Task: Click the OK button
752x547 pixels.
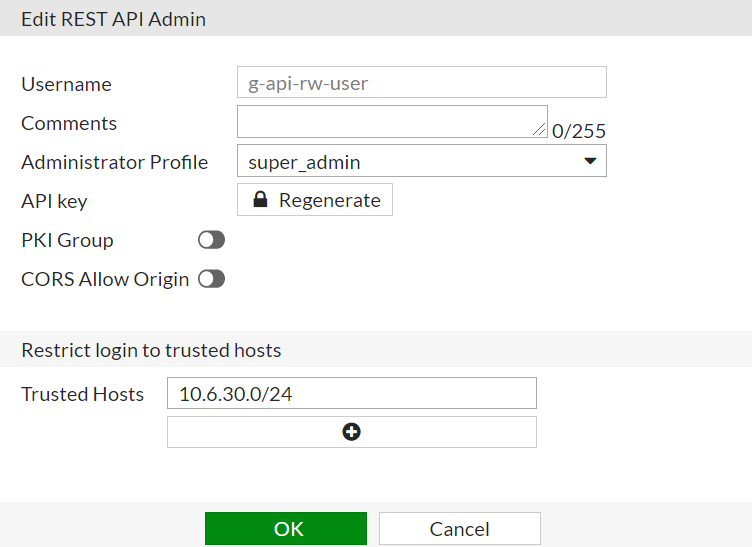Action: click(286, 528)
